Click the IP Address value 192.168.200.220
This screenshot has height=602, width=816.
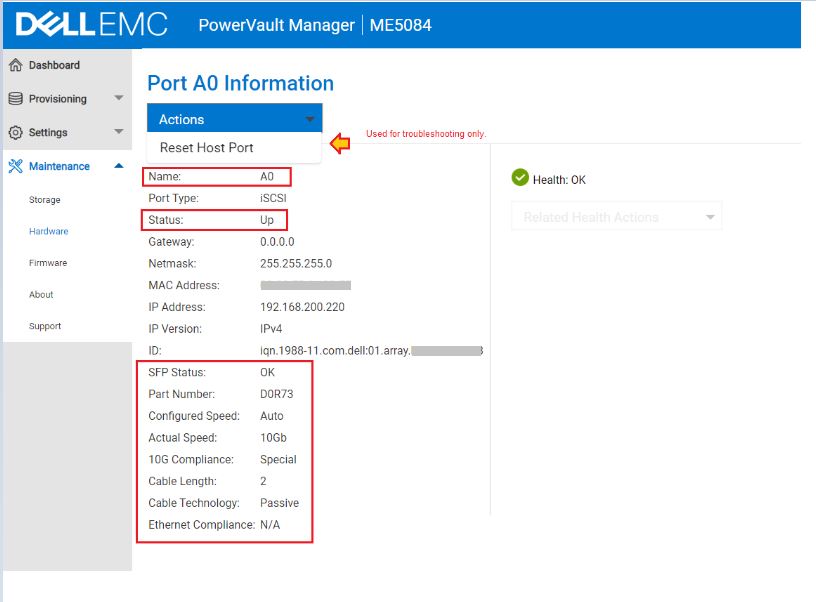pos(302,307)
